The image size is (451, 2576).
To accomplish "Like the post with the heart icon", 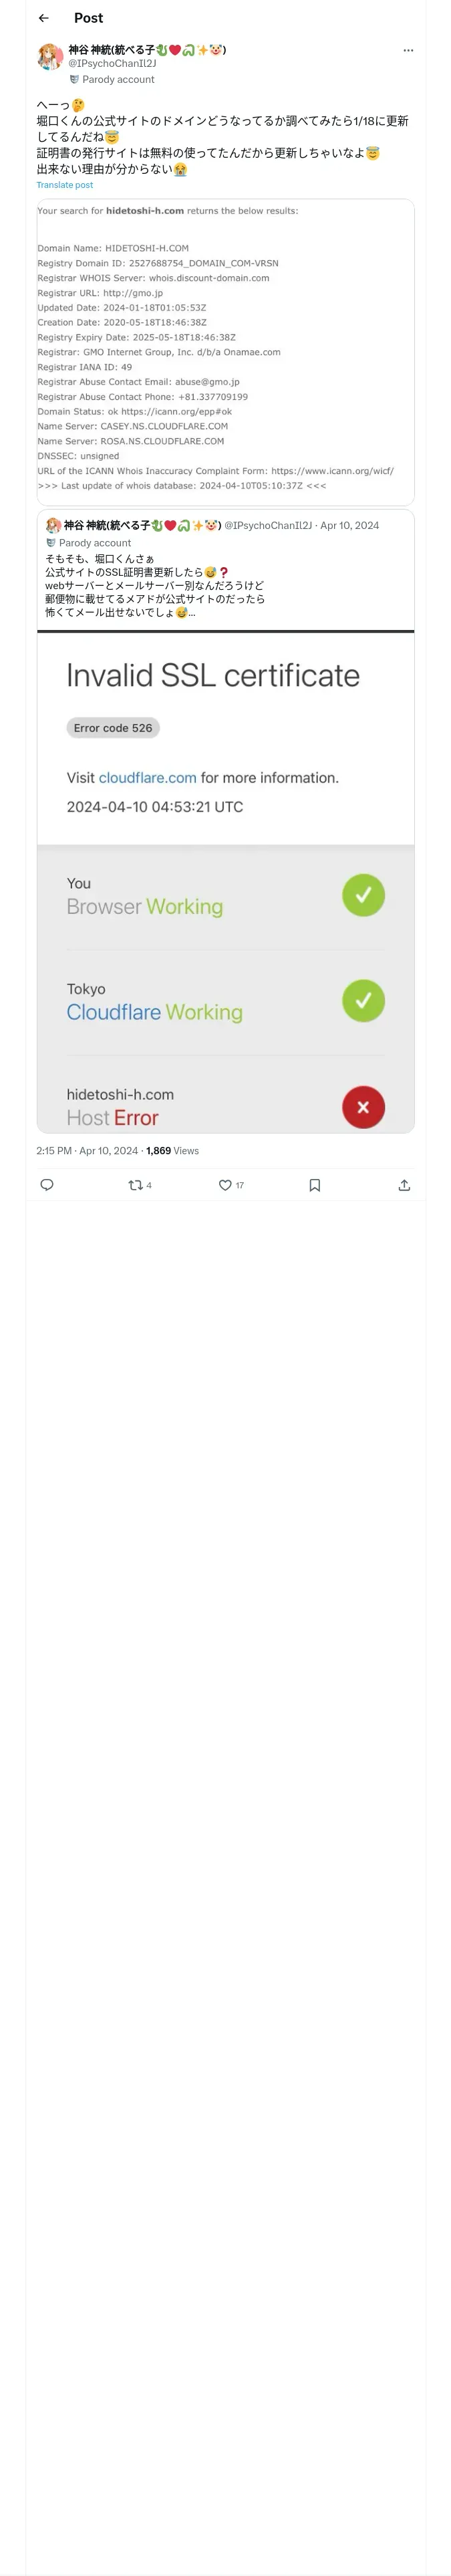I will pyautogui.click(x=231, y=1185).
